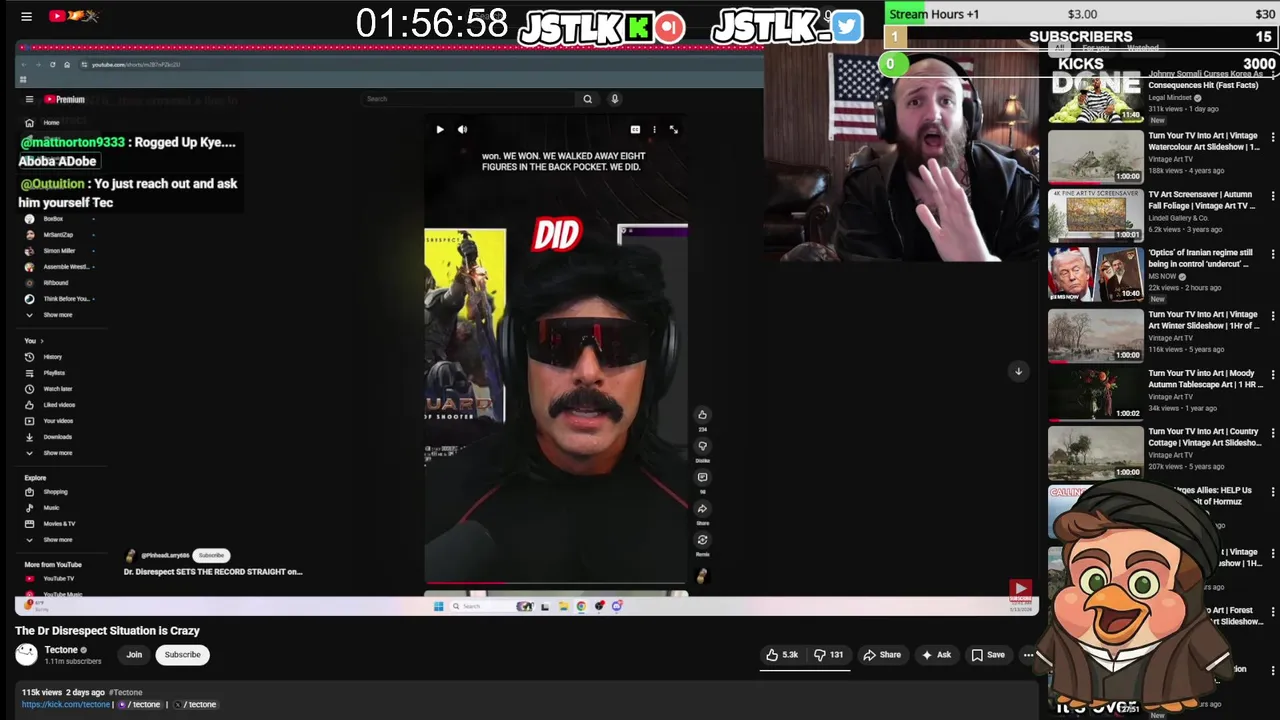Open the YouTube guide hamburger menu
The width and height of the screenshot is (1280, 720).
(x=26, y=16)
